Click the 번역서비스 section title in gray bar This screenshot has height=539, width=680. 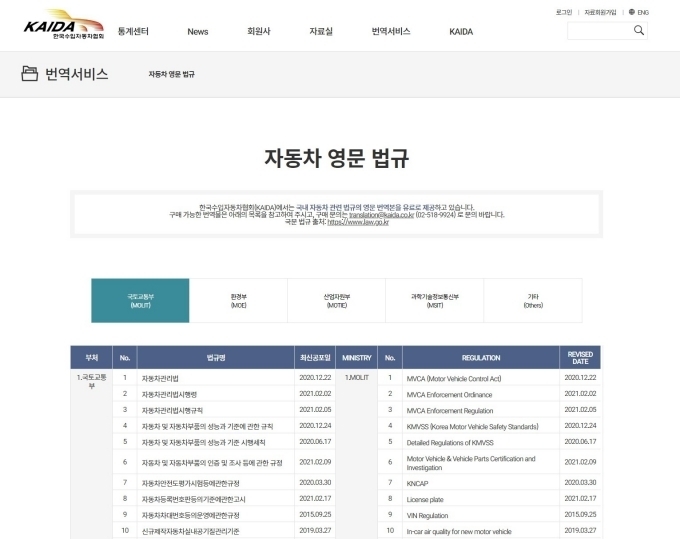click(x=77, y=74)
